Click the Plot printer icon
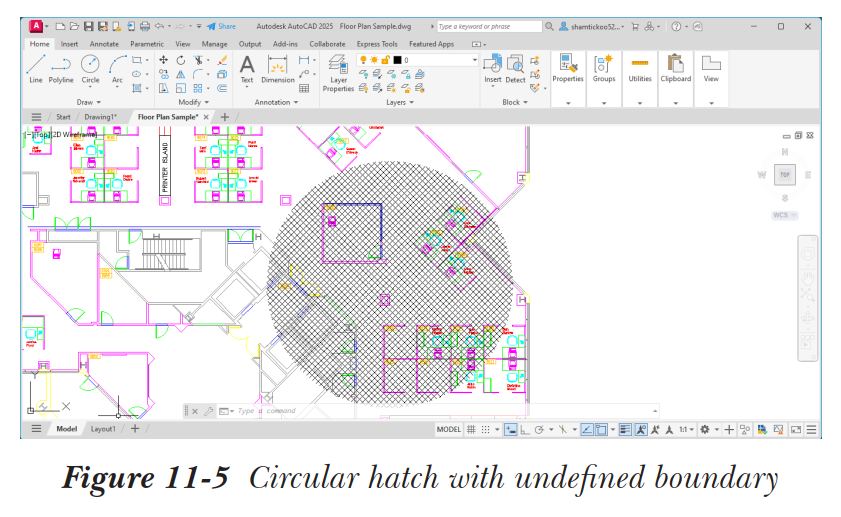 (145, 26)
